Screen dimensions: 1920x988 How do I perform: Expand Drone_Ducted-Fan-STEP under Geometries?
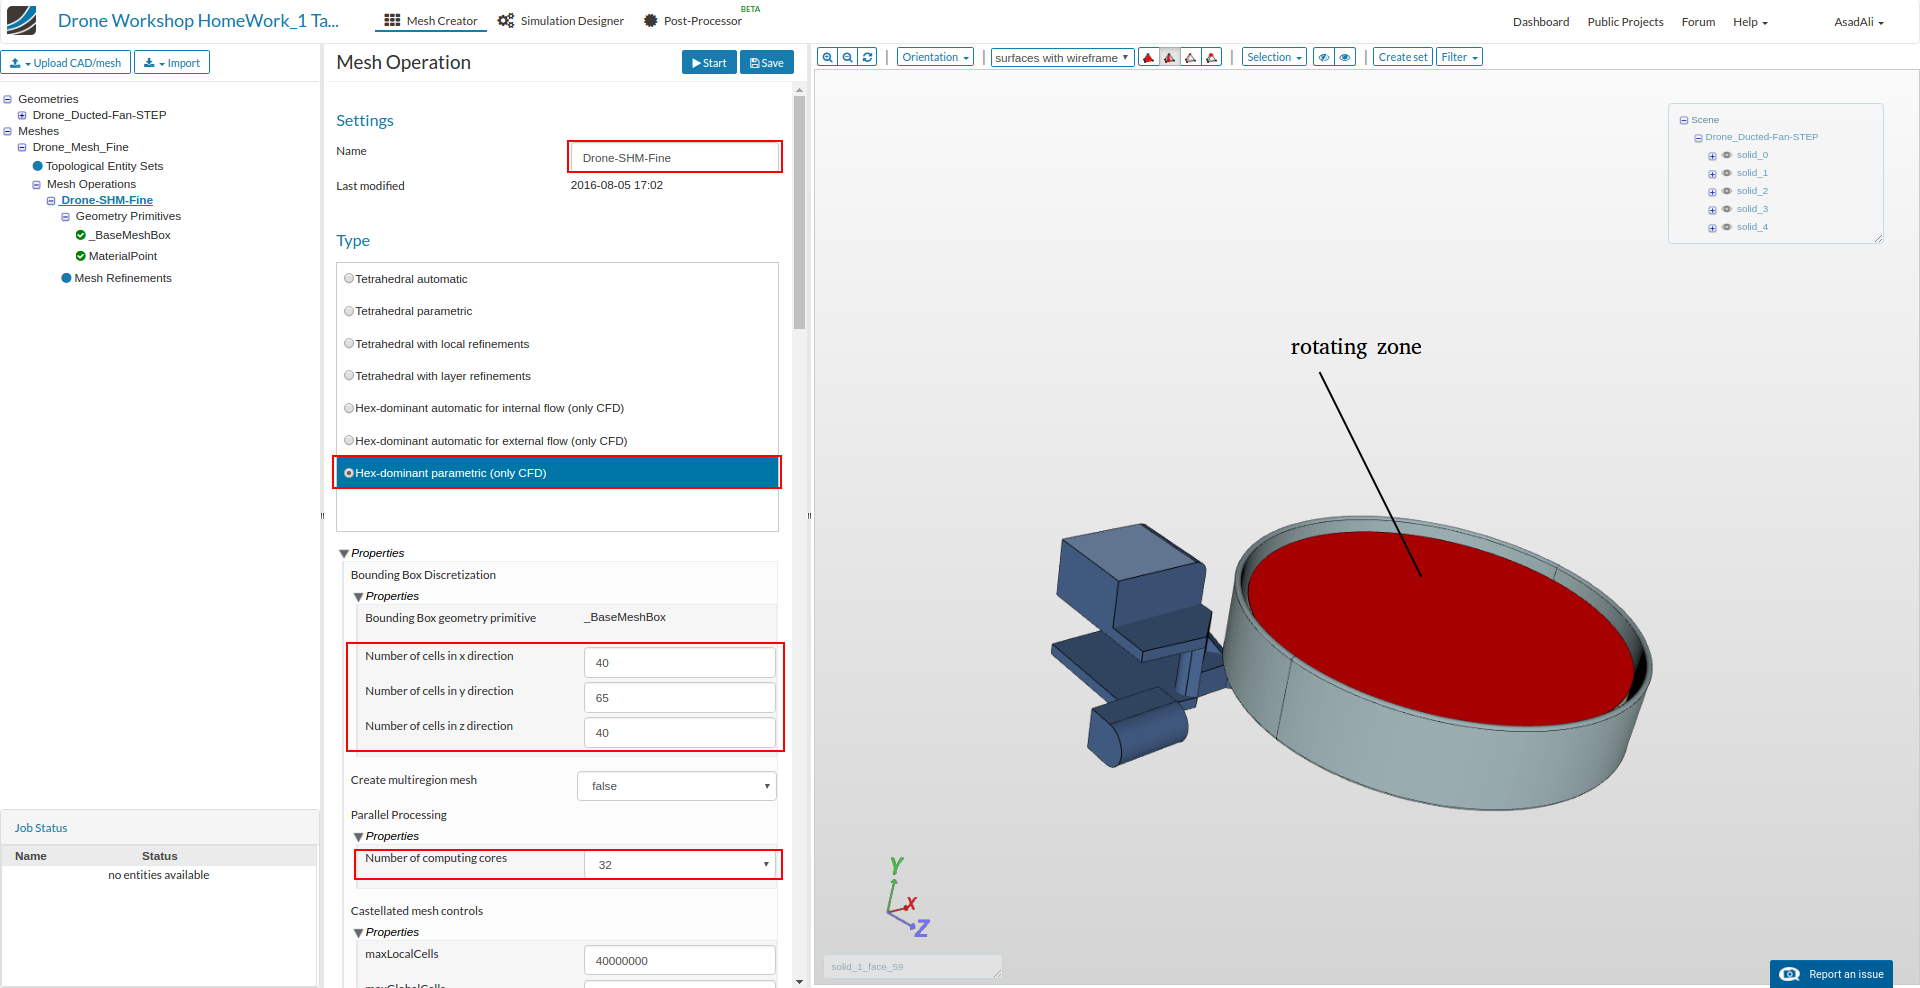coord(22,115)
